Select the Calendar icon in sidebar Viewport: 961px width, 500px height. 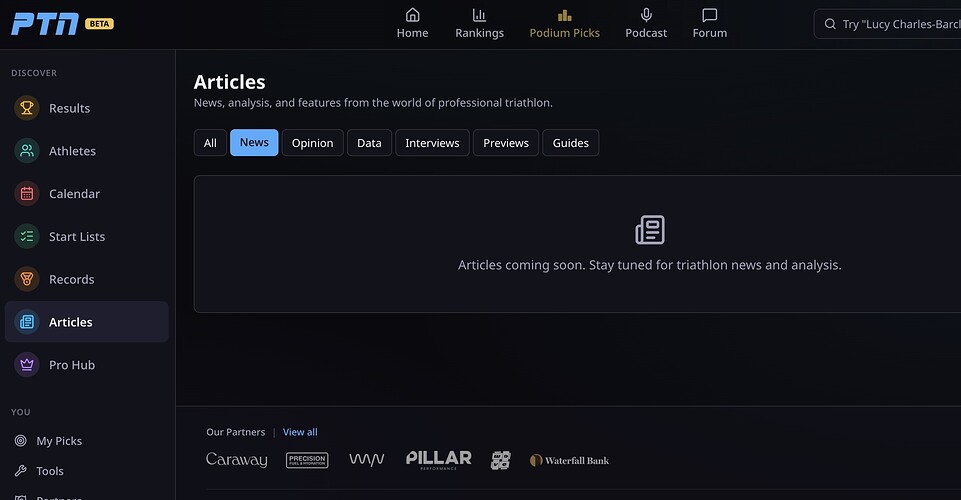(x=27, y=194)
